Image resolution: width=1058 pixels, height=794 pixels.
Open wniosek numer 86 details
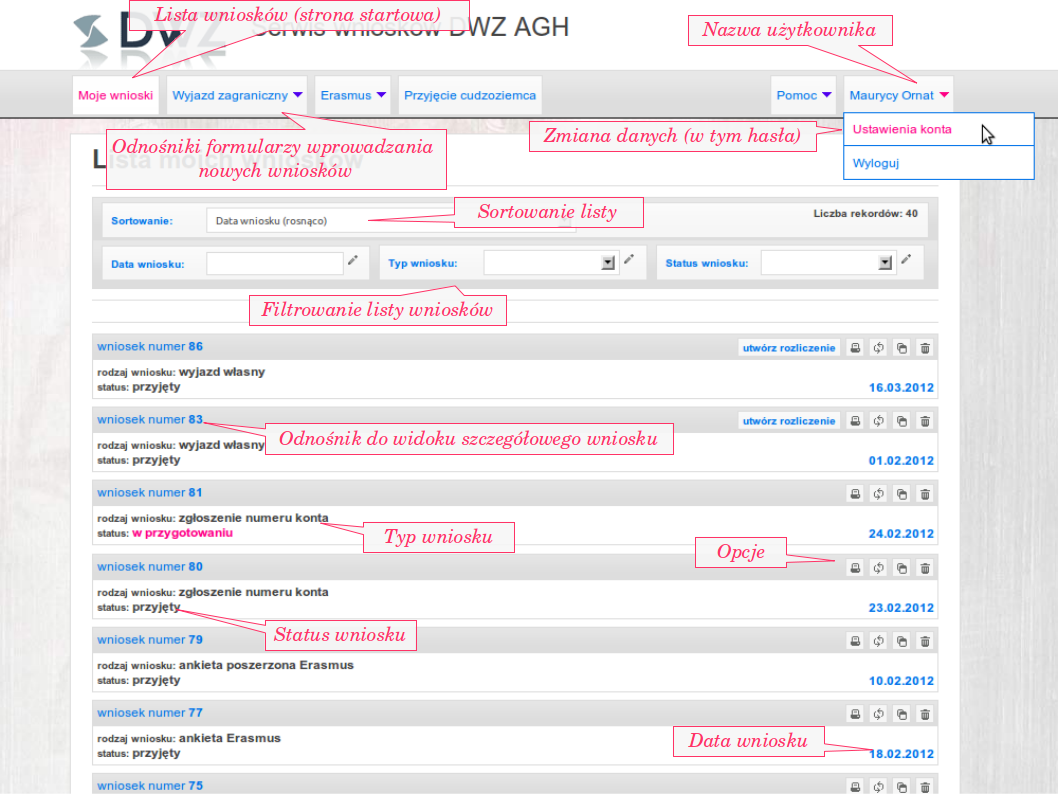[150, 346]
